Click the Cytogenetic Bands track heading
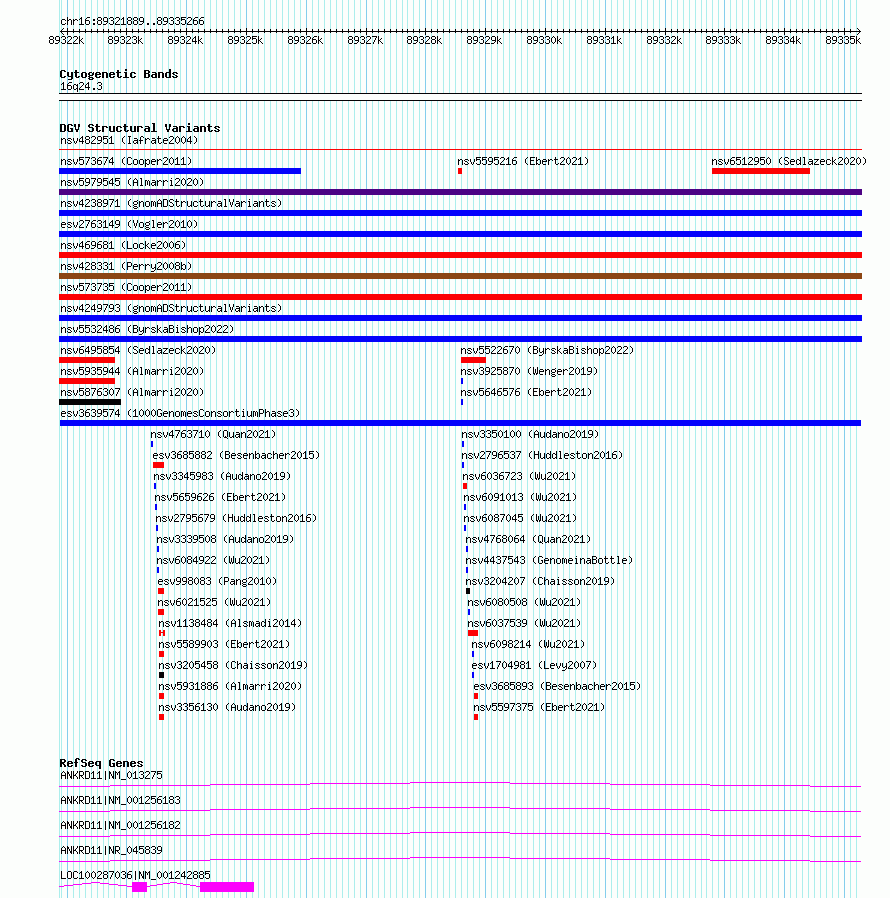 click(x=119, y=74)
